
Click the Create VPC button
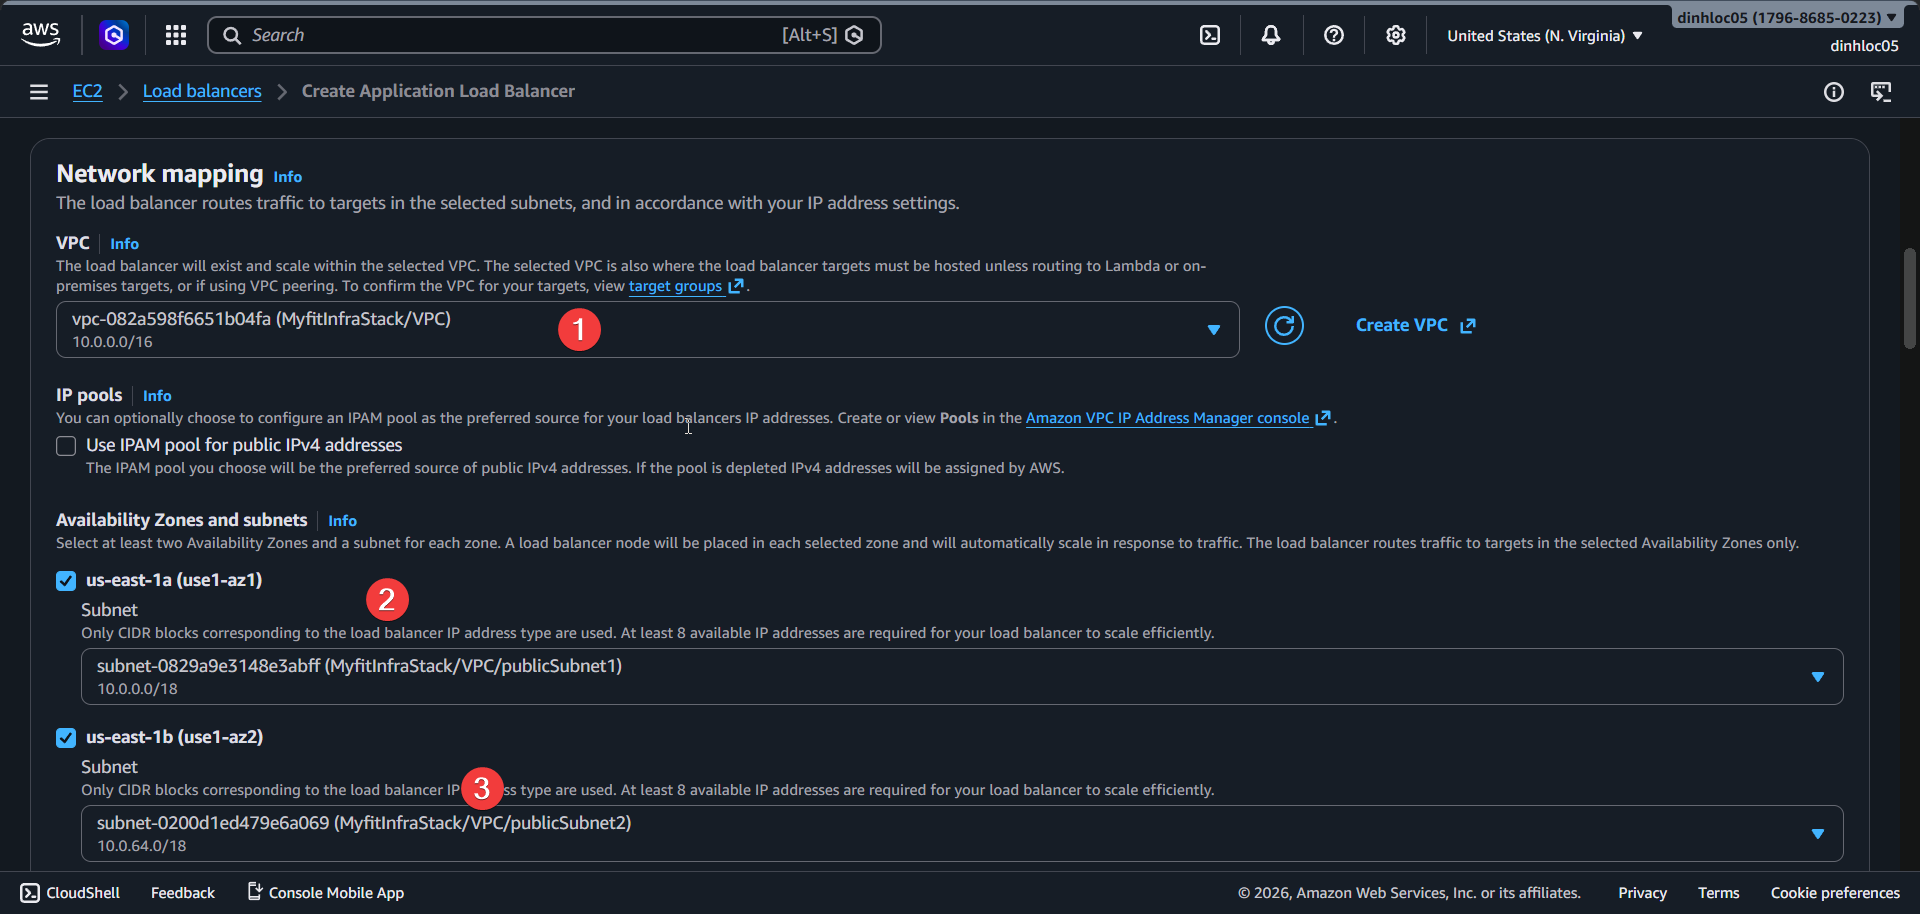(x=1403, y=325)
